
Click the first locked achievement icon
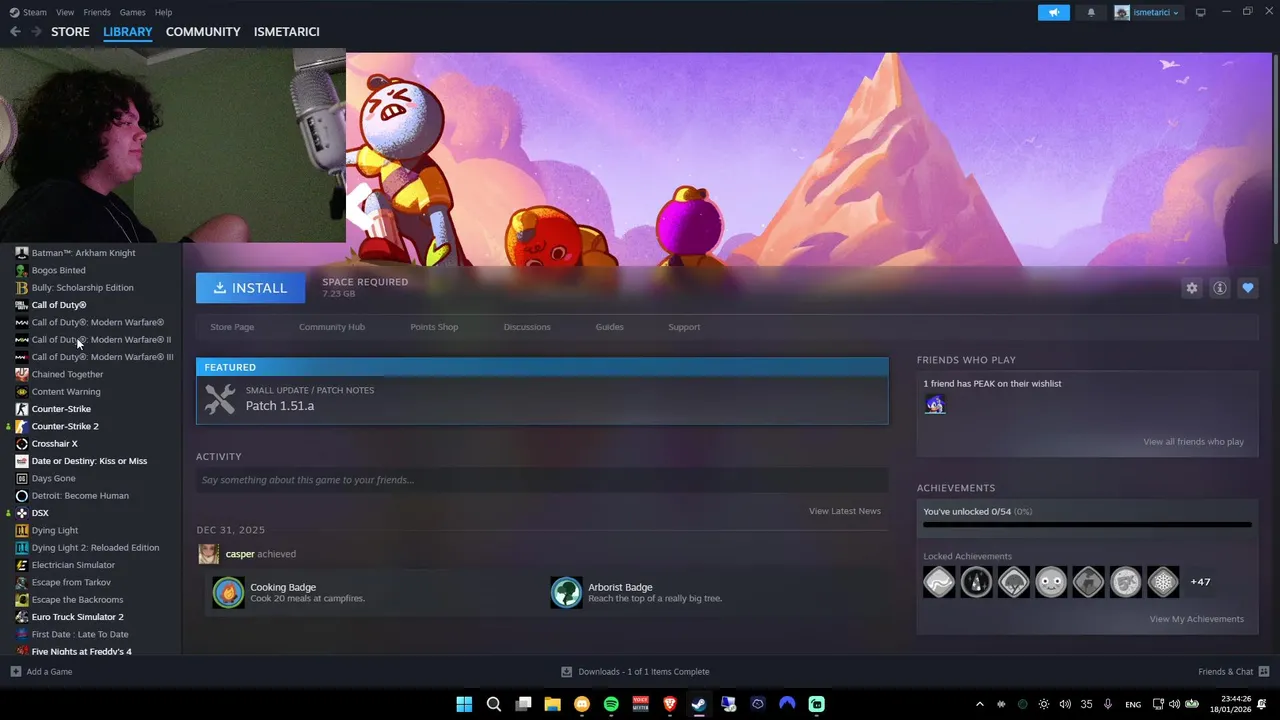[939, 582]
